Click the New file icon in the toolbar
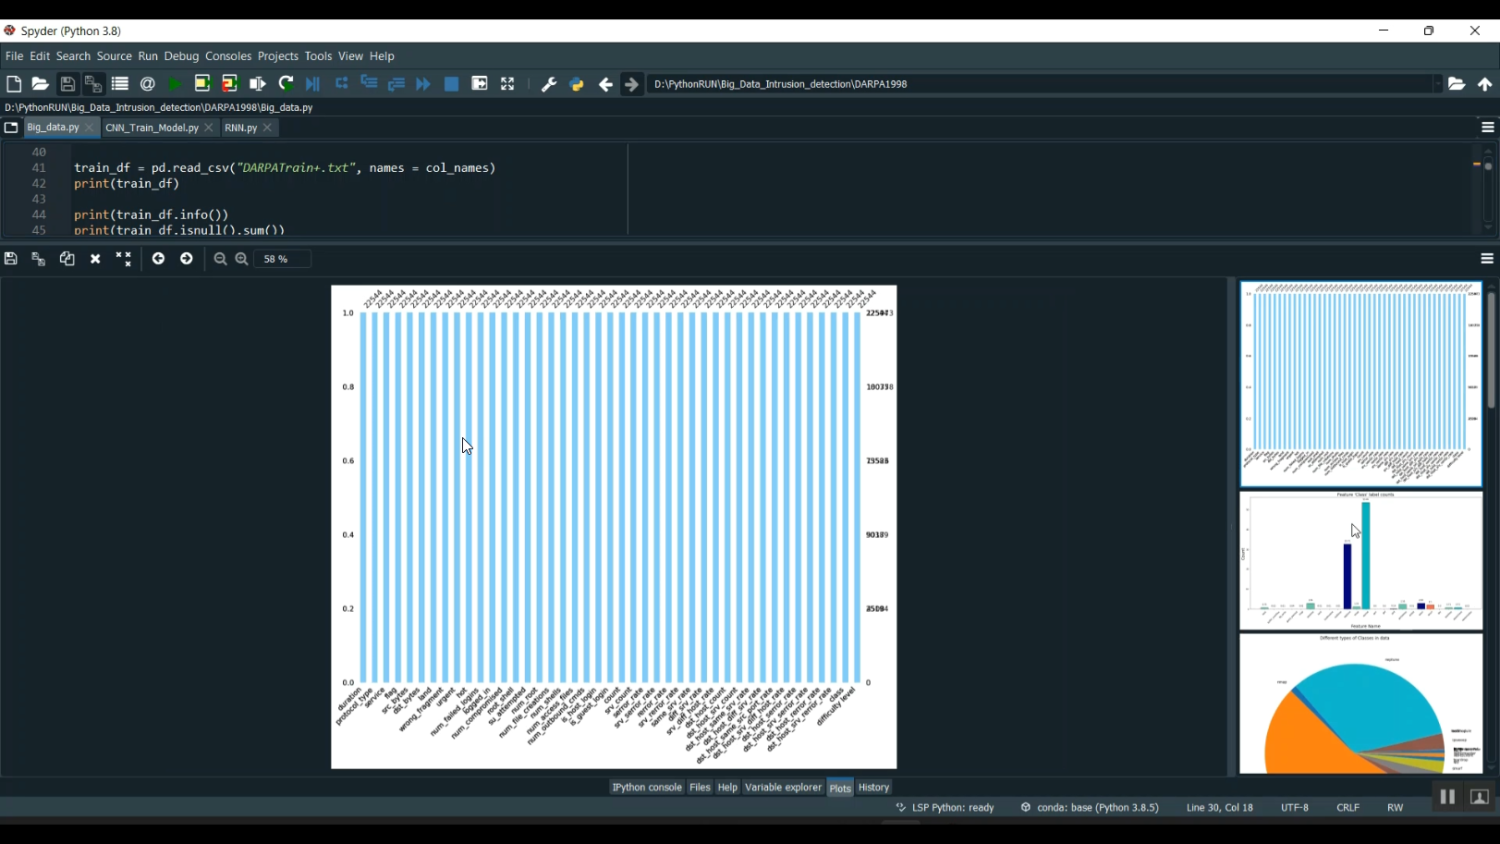The width and height of the screenshot is (1500, 844). (x=14, y=85)
